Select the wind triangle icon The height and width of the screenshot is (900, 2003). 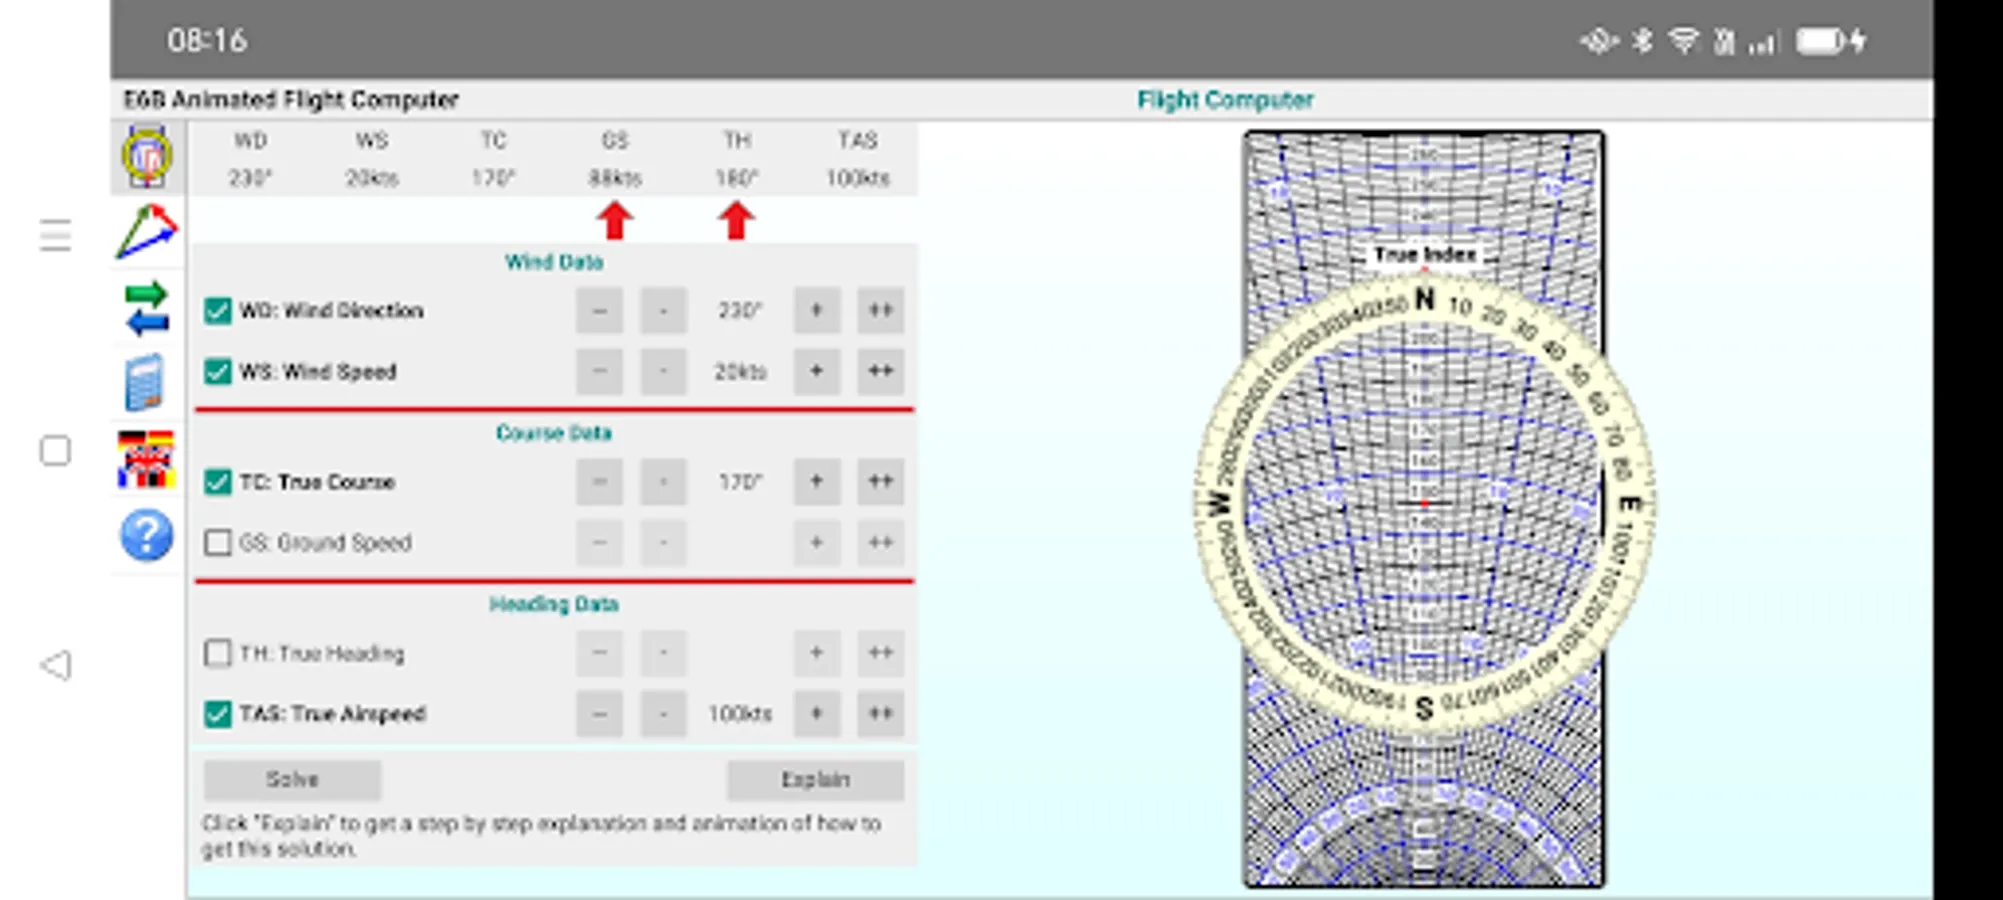click(x=147, y=232)
